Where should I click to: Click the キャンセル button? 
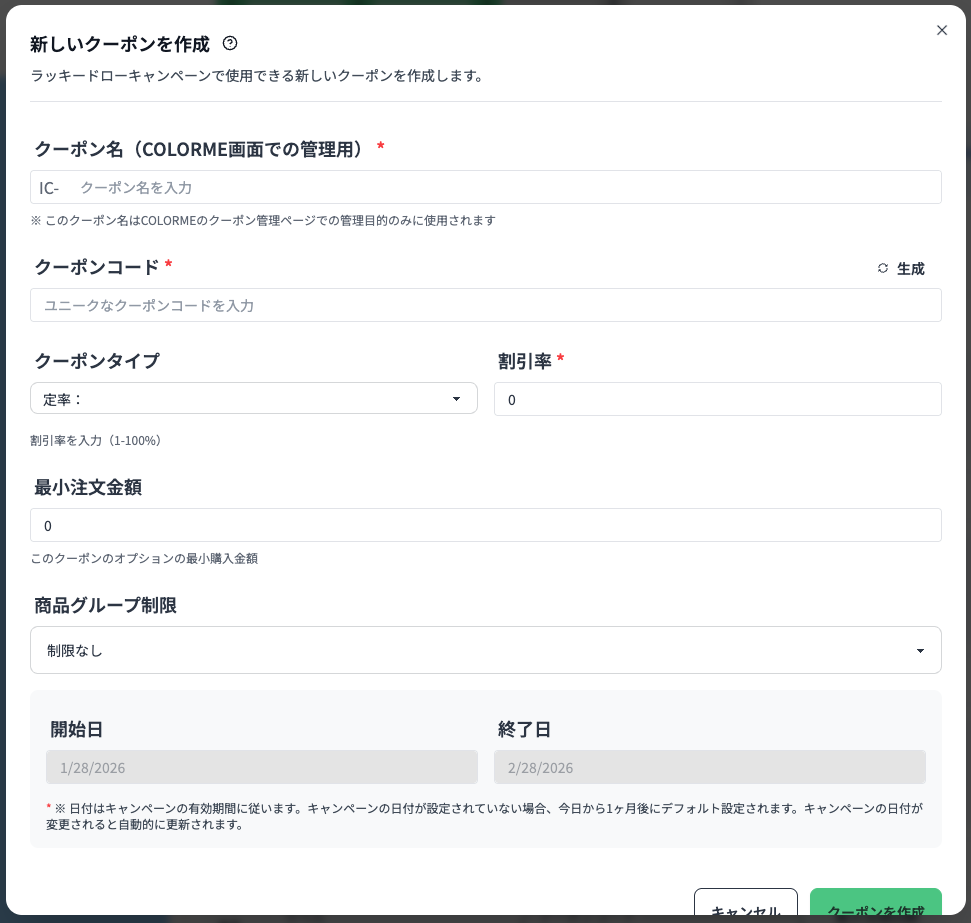click(746, 908)
